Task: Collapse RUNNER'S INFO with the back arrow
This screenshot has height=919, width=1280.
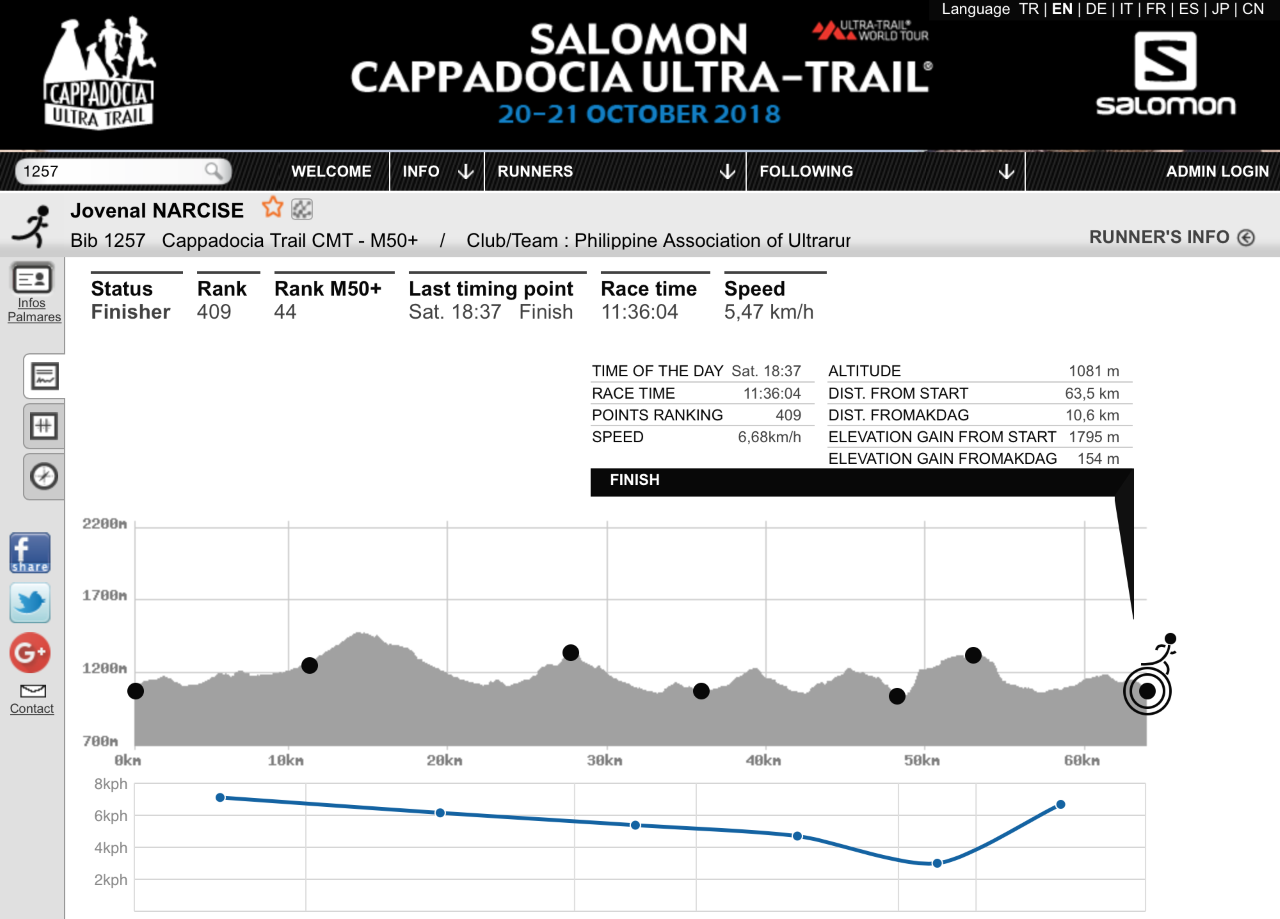Action: [x=1245, y=238]
